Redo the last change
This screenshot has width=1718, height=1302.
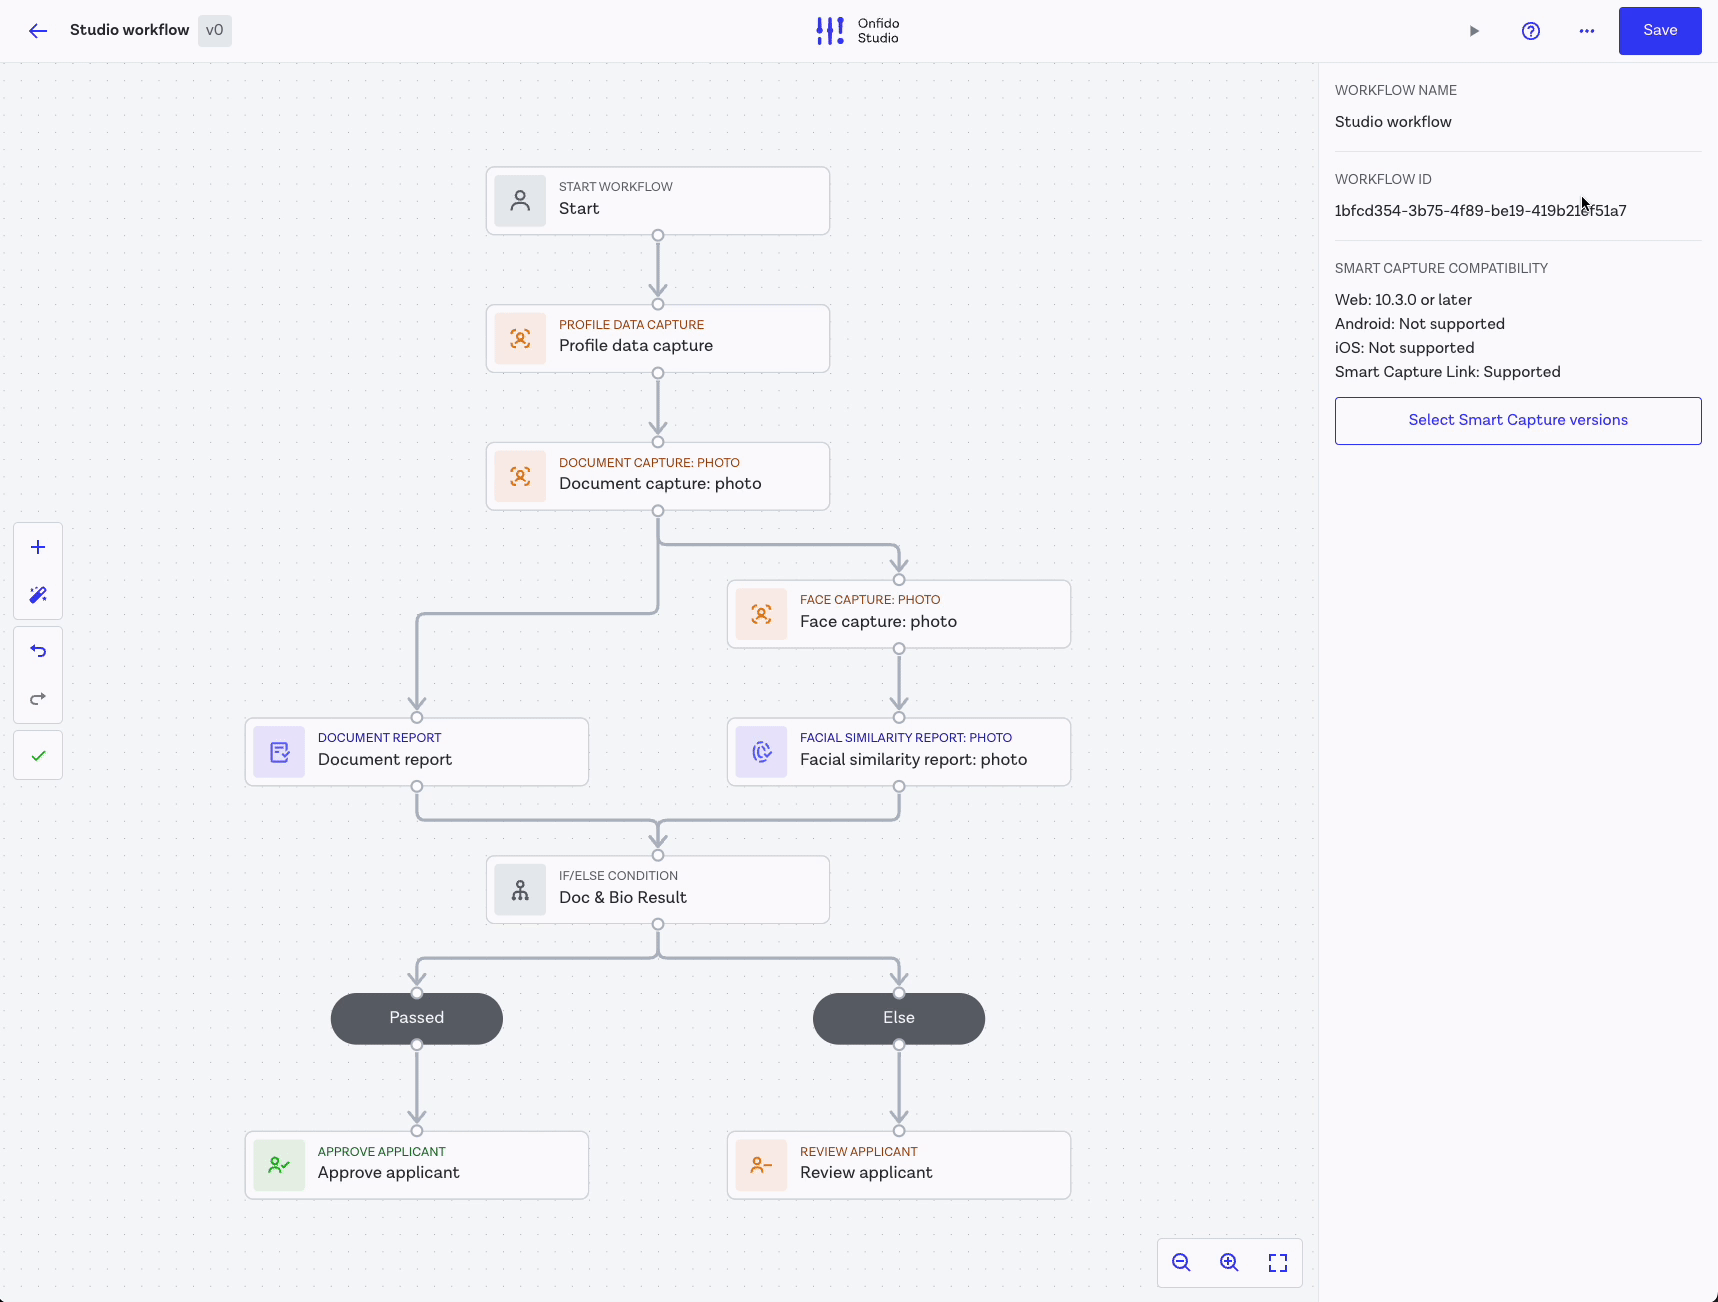click(38, 699)
